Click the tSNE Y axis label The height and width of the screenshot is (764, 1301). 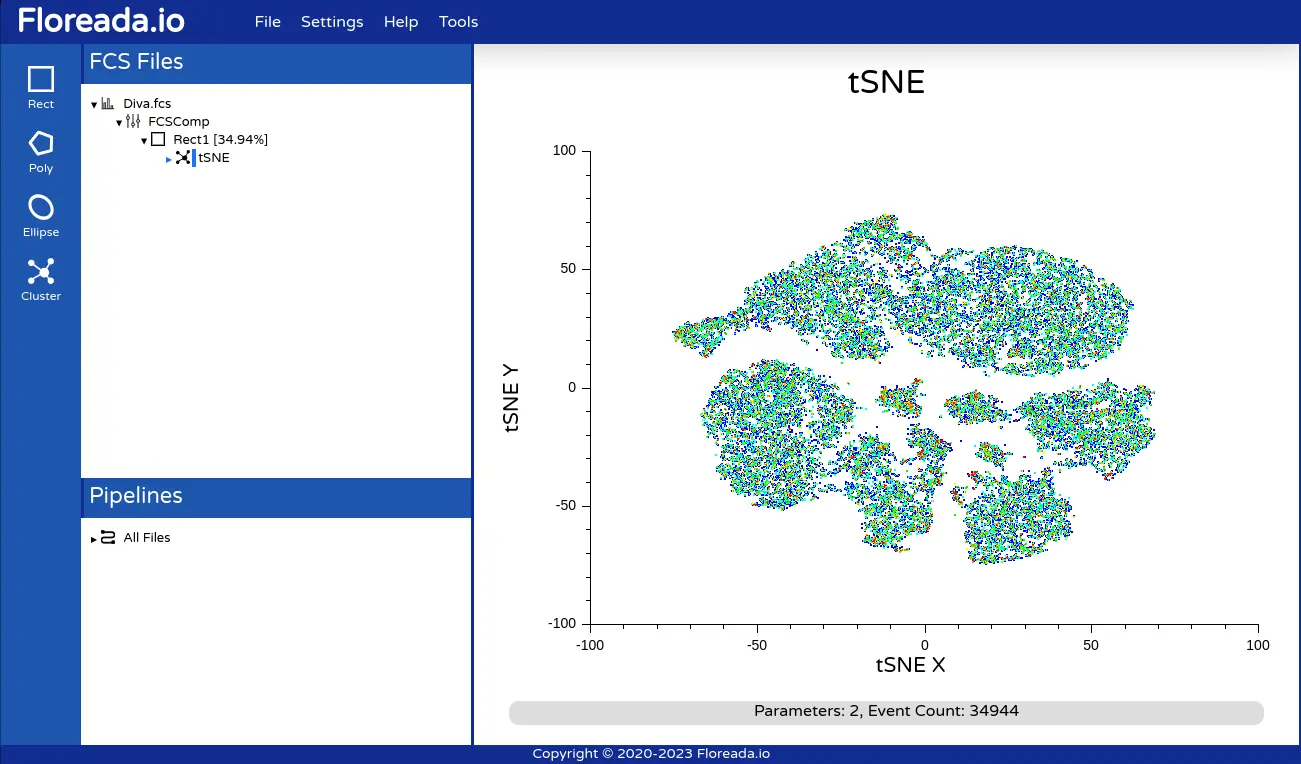tap(512, 397)
